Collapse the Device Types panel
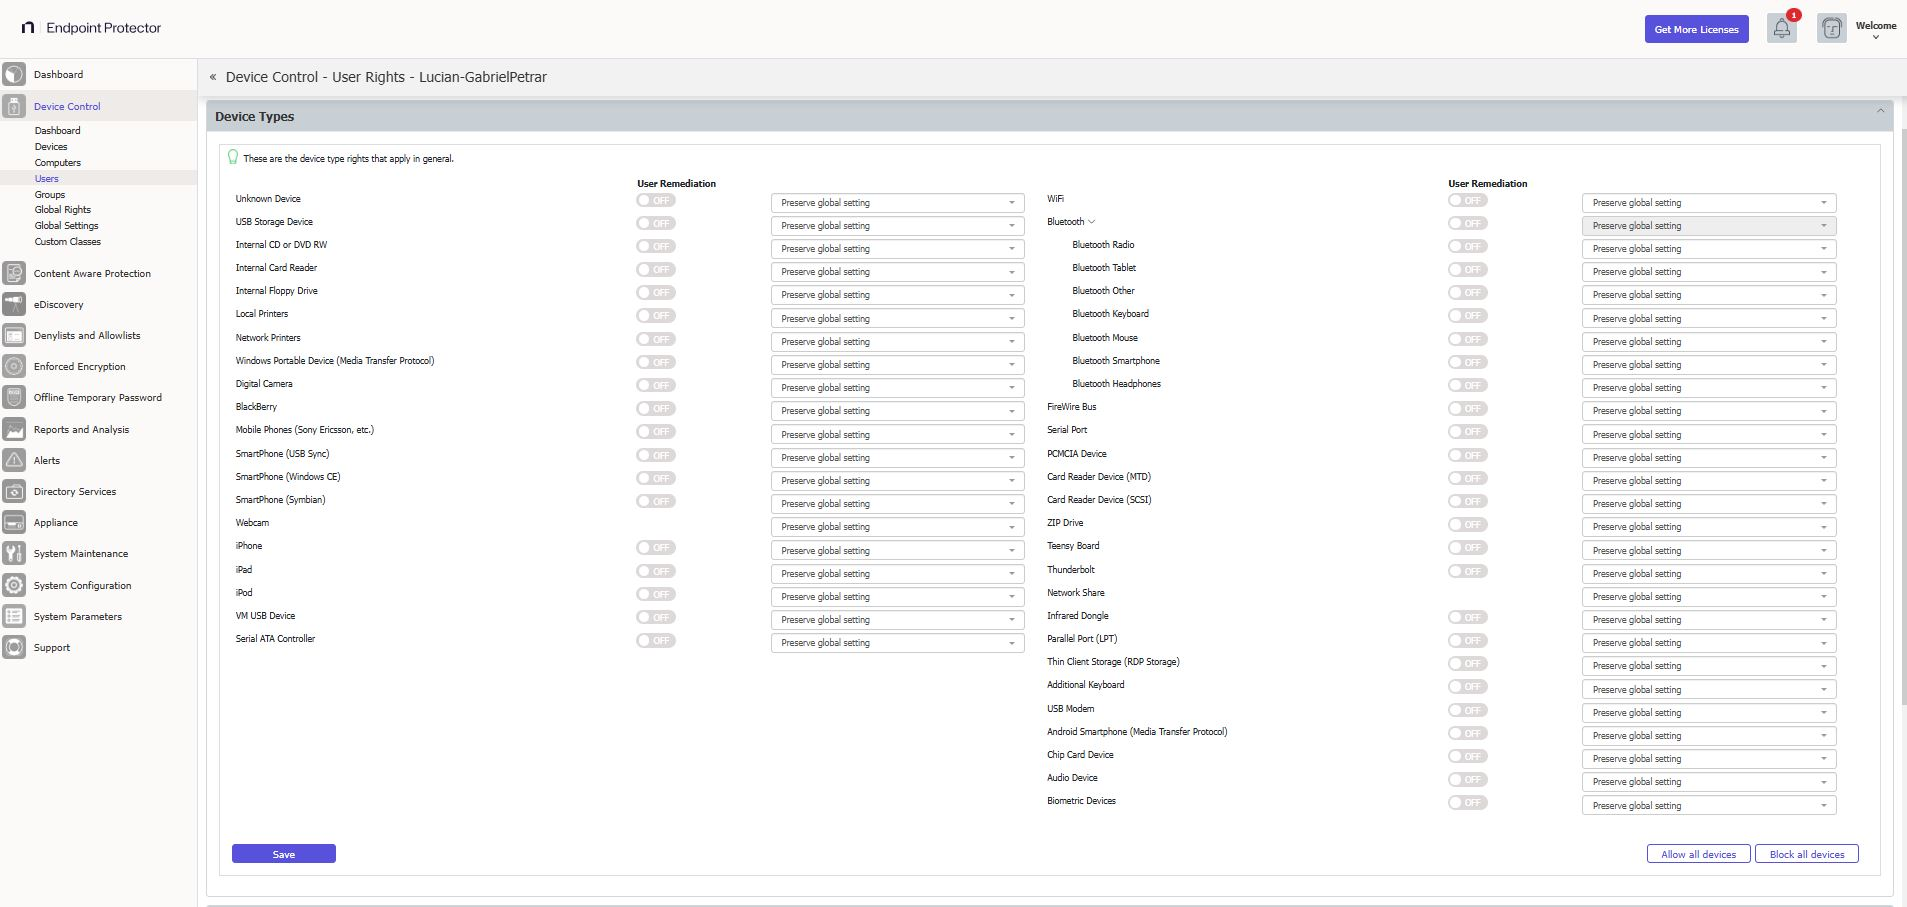The height and width of the screenshot is (907, 1907). (1878, 111)
